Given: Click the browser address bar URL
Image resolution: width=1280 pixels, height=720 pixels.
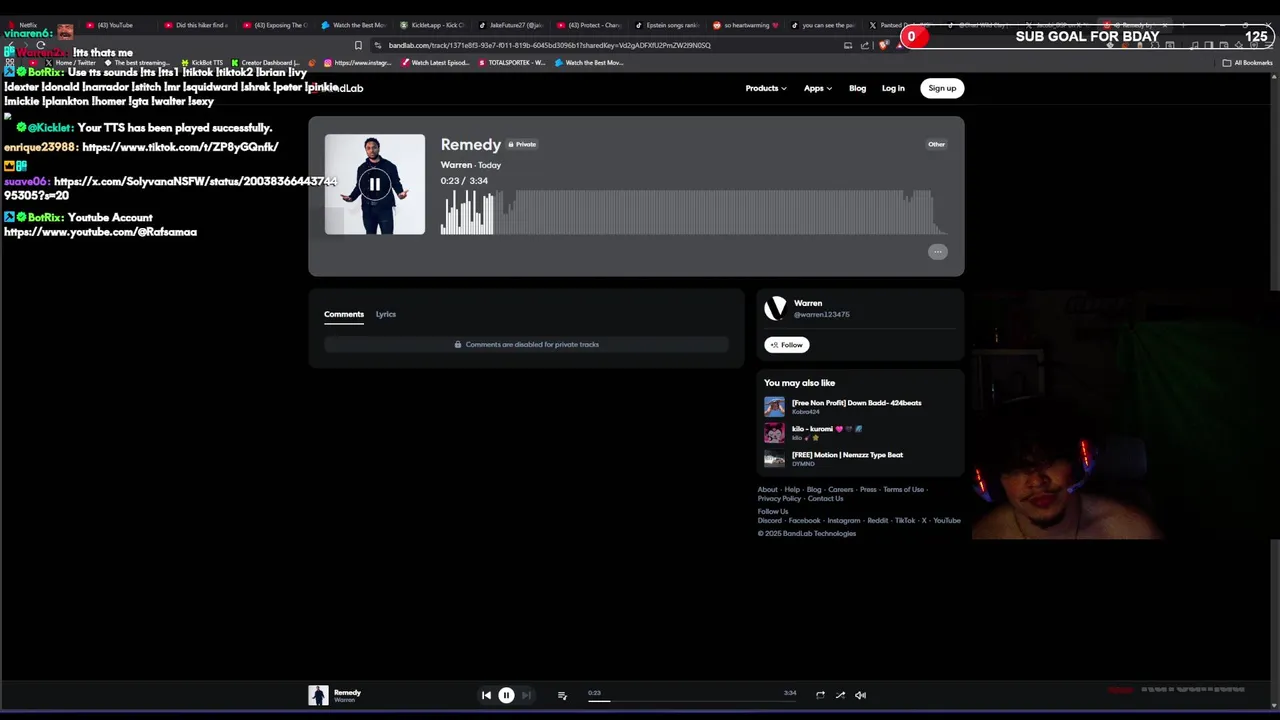Looking at the screenshot, I should 550,45.
